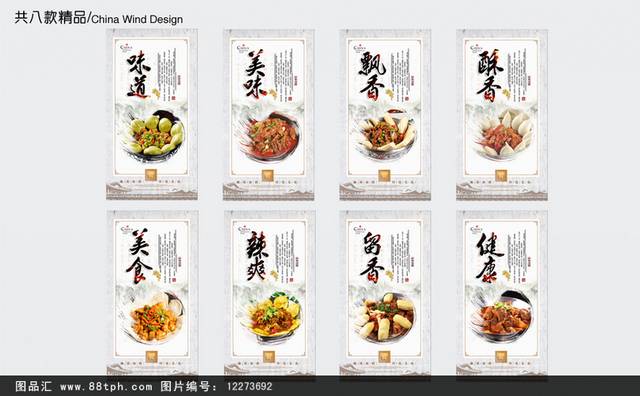Screen dimensions: 640x396
Task: Click the gold seal icon on the 酥香 poster
Action: point(501,175)
